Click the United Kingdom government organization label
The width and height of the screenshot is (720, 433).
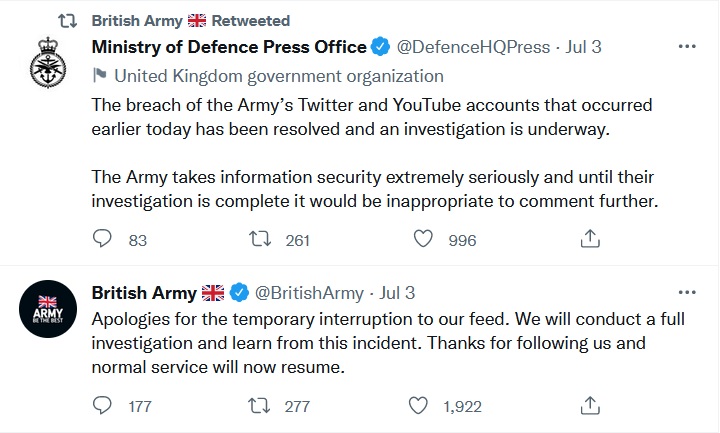278,75
